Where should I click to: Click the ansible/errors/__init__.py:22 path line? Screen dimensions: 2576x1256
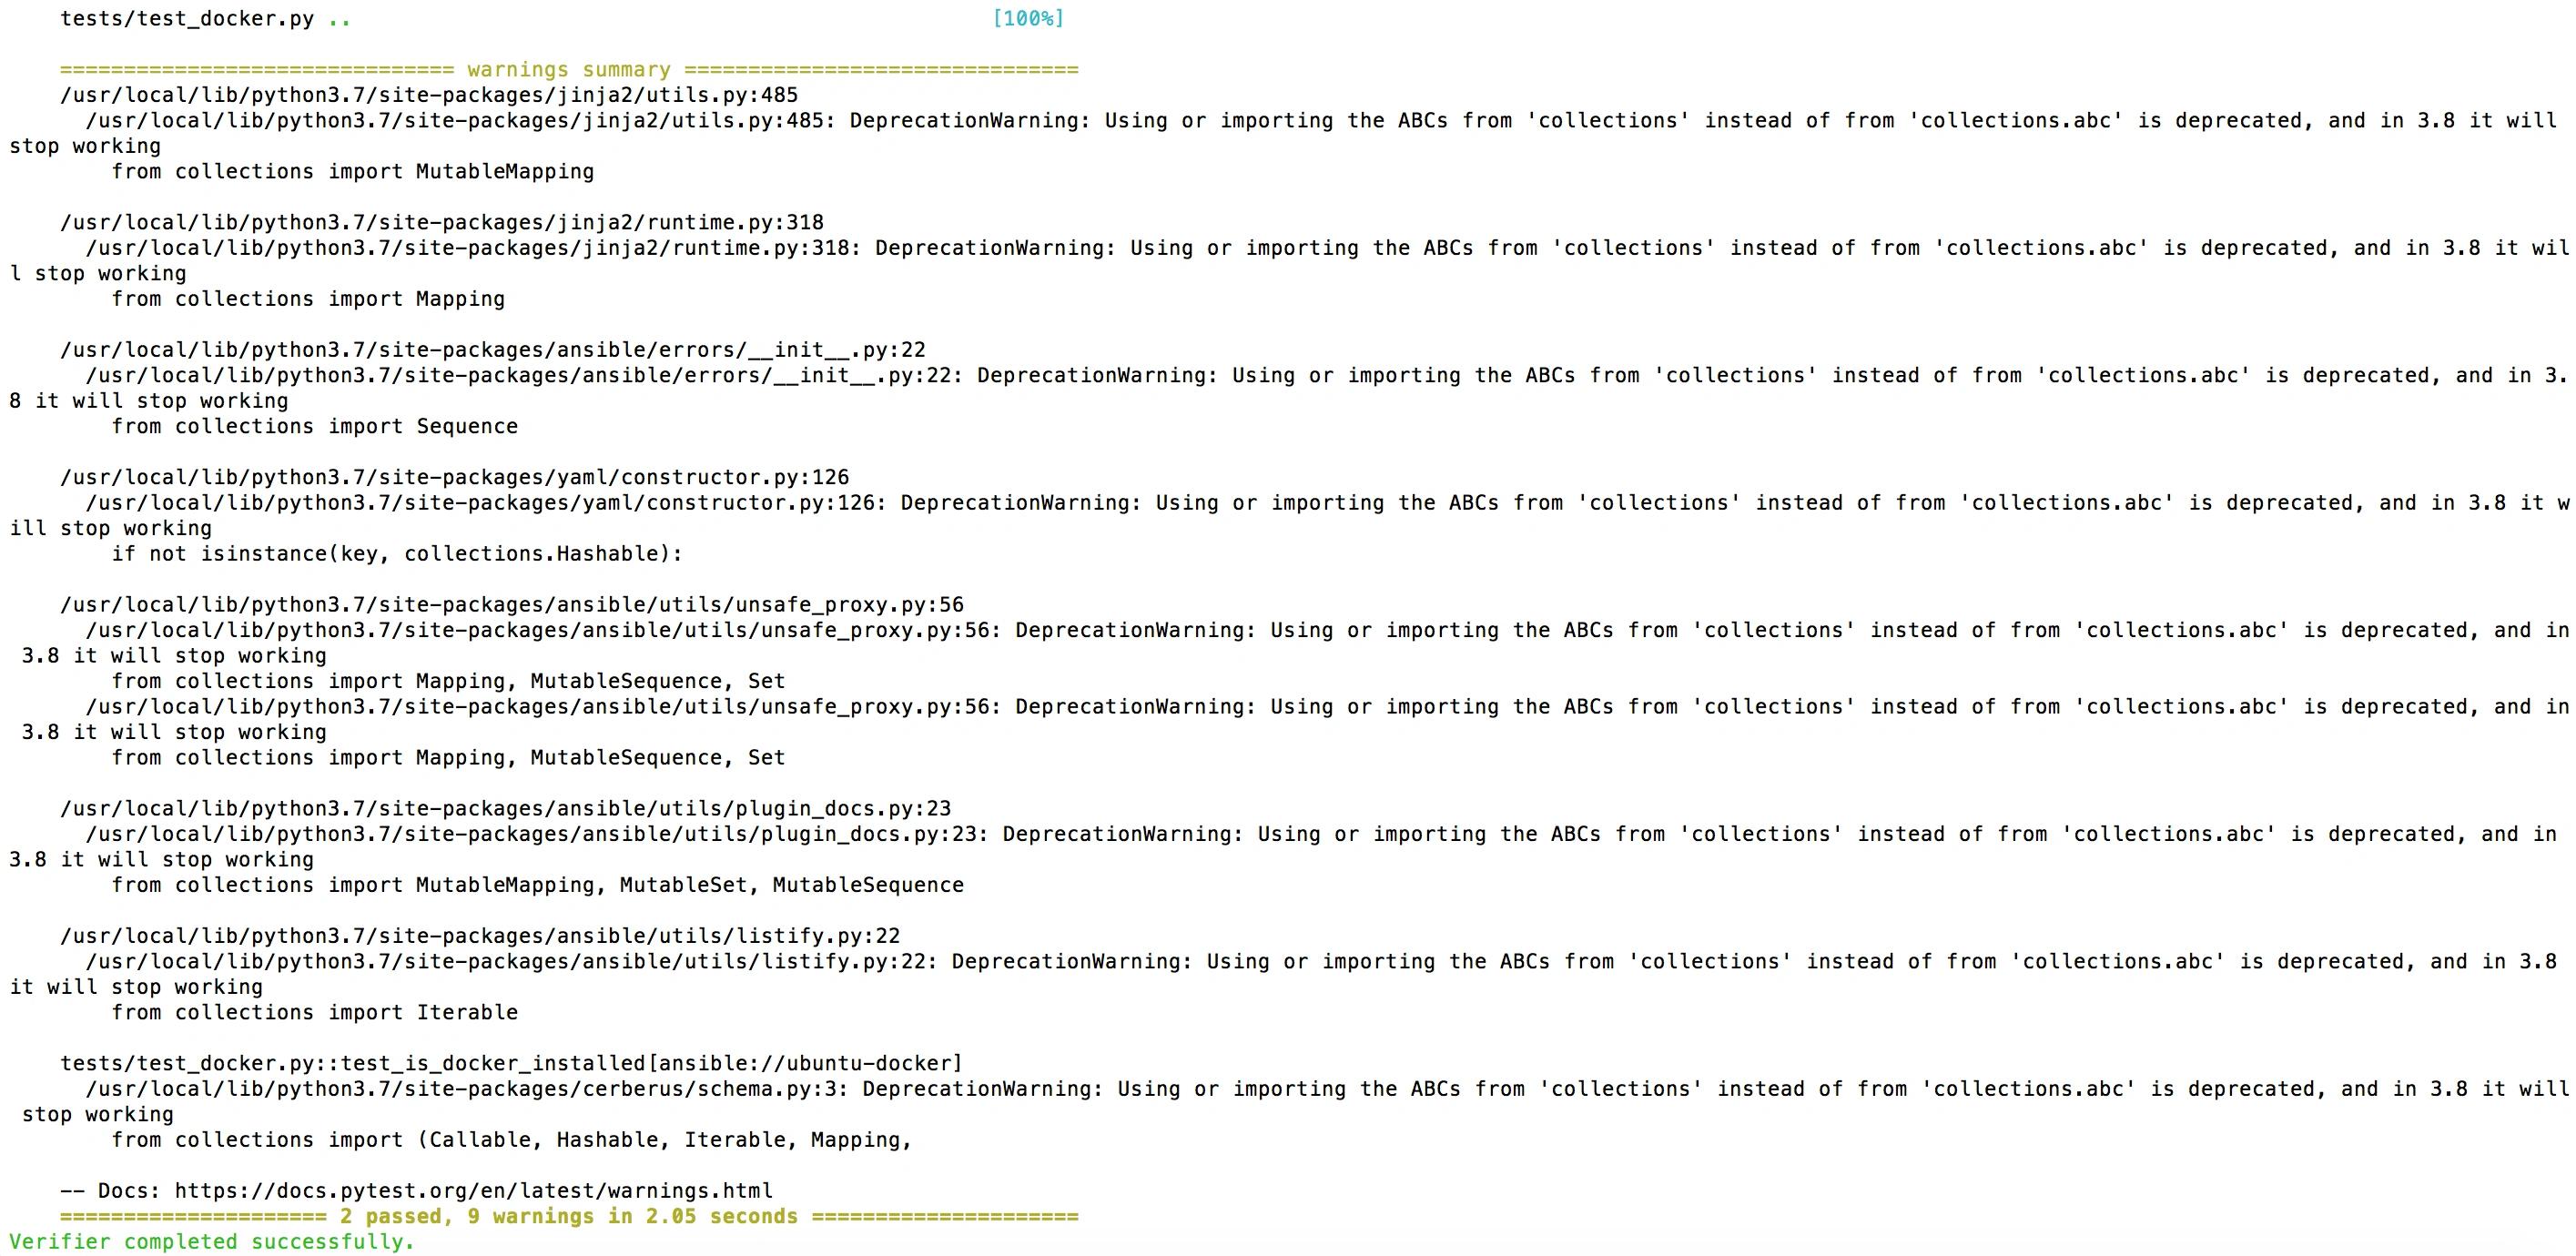pyautogui.click(x=493, y=350)
